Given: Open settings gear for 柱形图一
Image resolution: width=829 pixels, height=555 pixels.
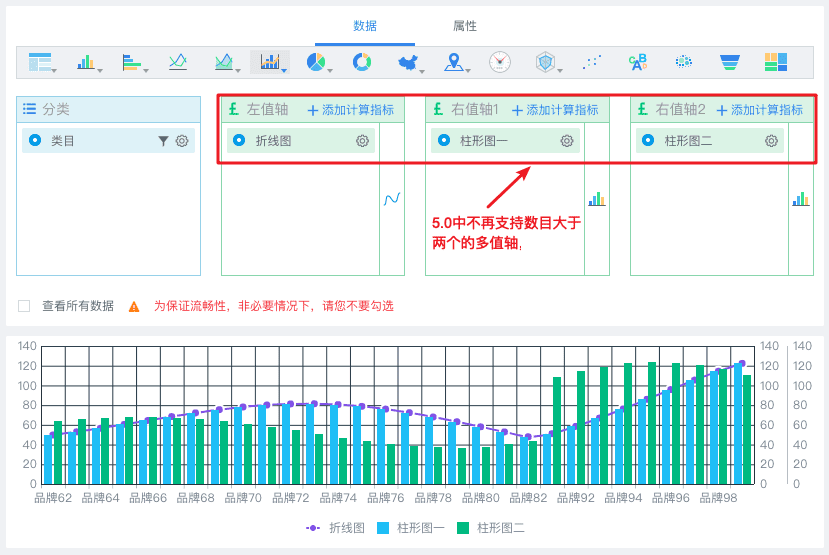Looking at the screenshot, I should click(567, 141).
